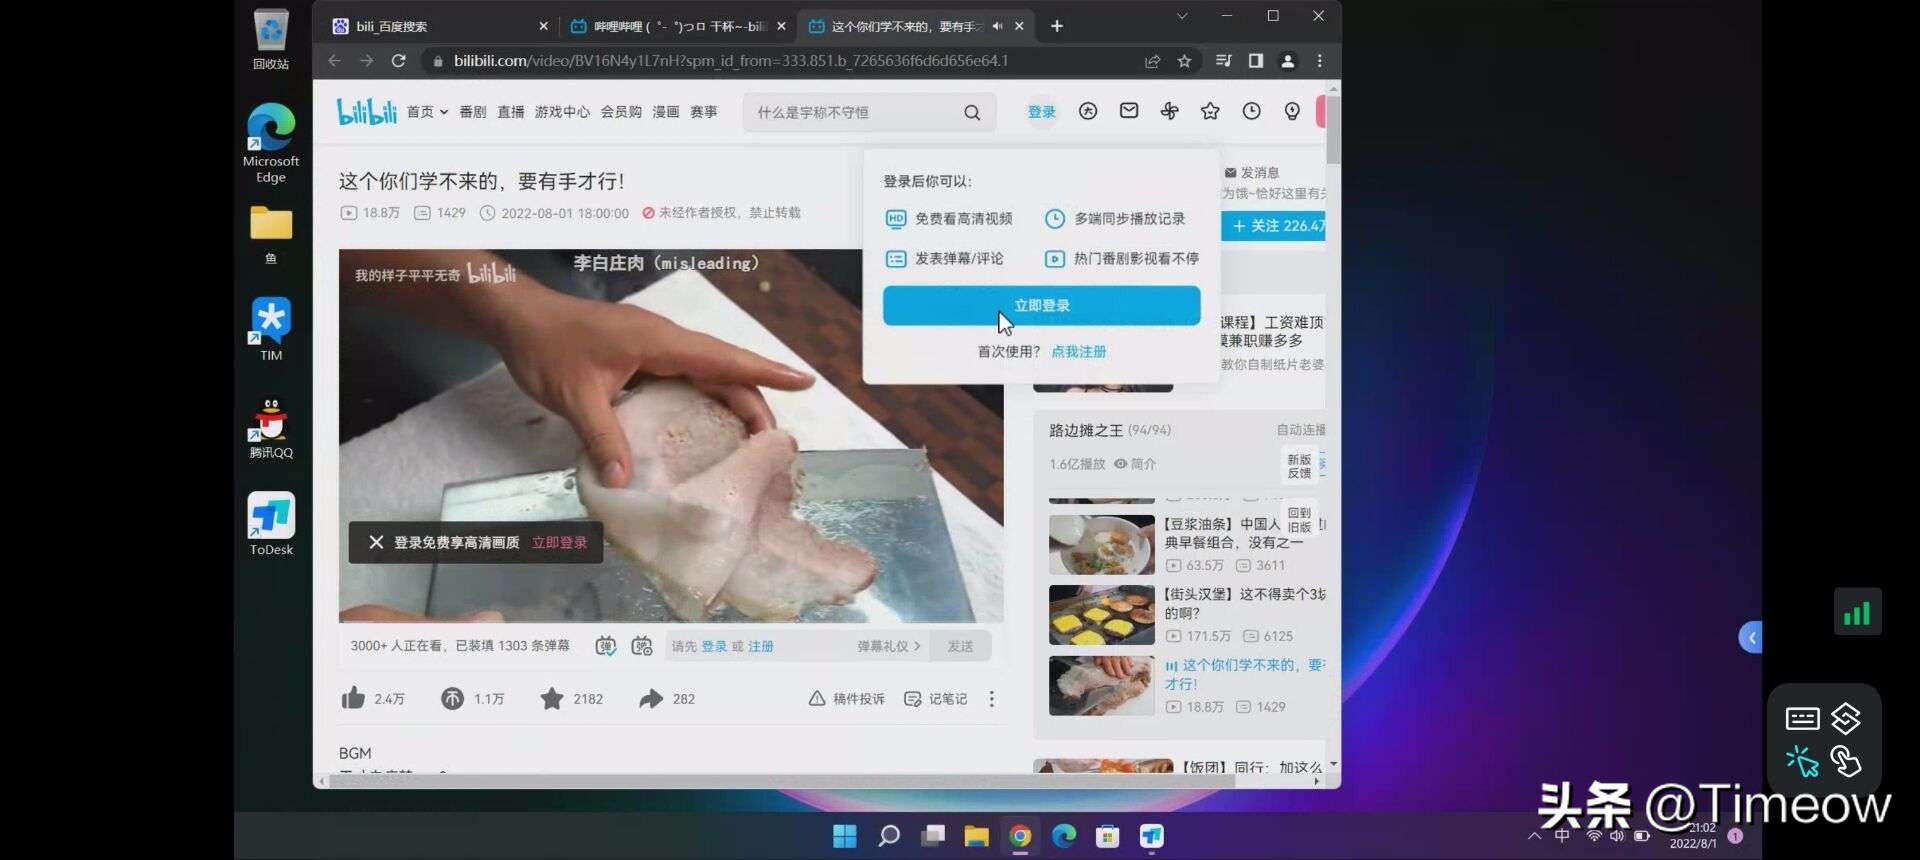Click 登录 link in danmaku input
Screen dimensions: 1920x860
coord(714,646)
